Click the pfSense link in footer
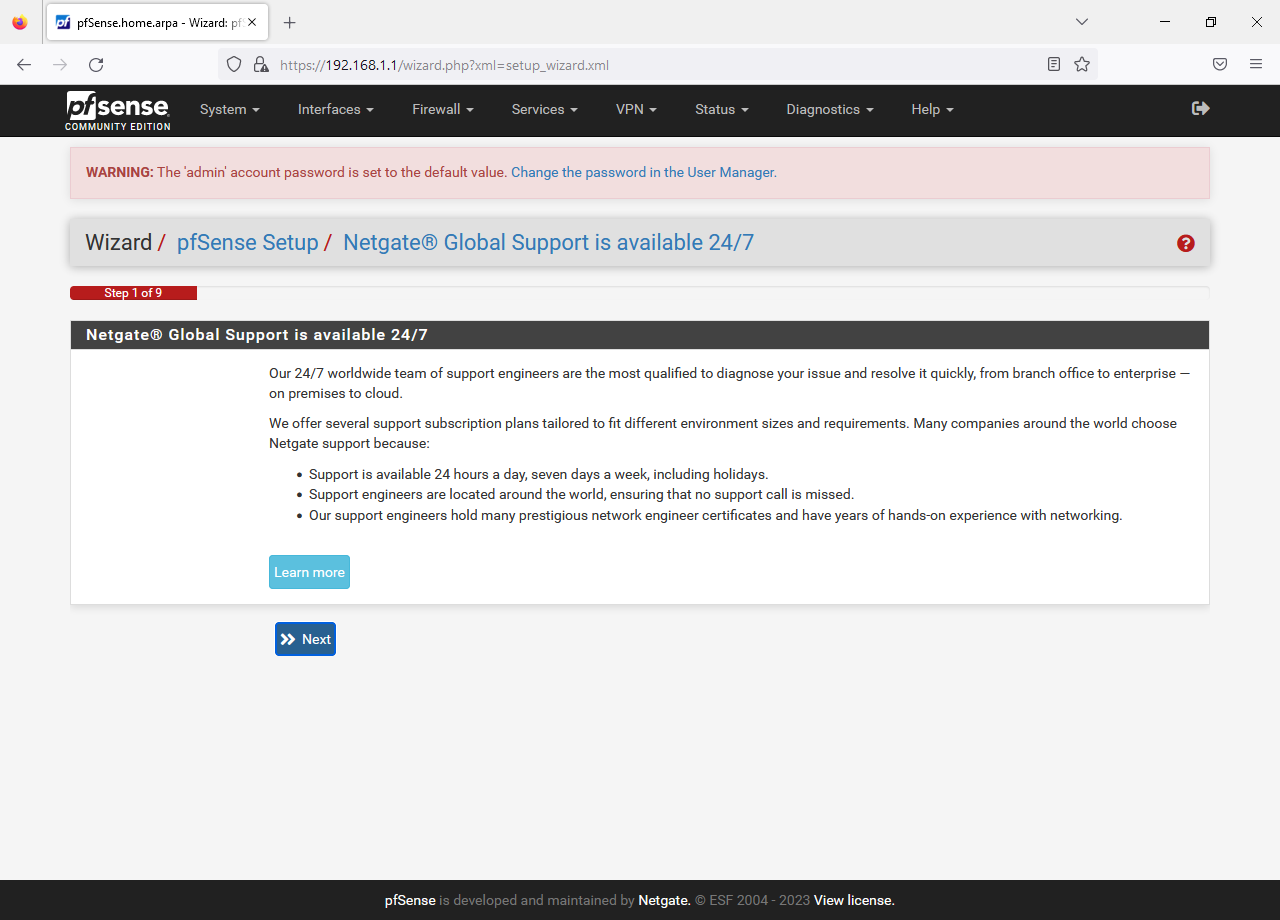This screenshot has height=920, width=1280. pos(410,900)
